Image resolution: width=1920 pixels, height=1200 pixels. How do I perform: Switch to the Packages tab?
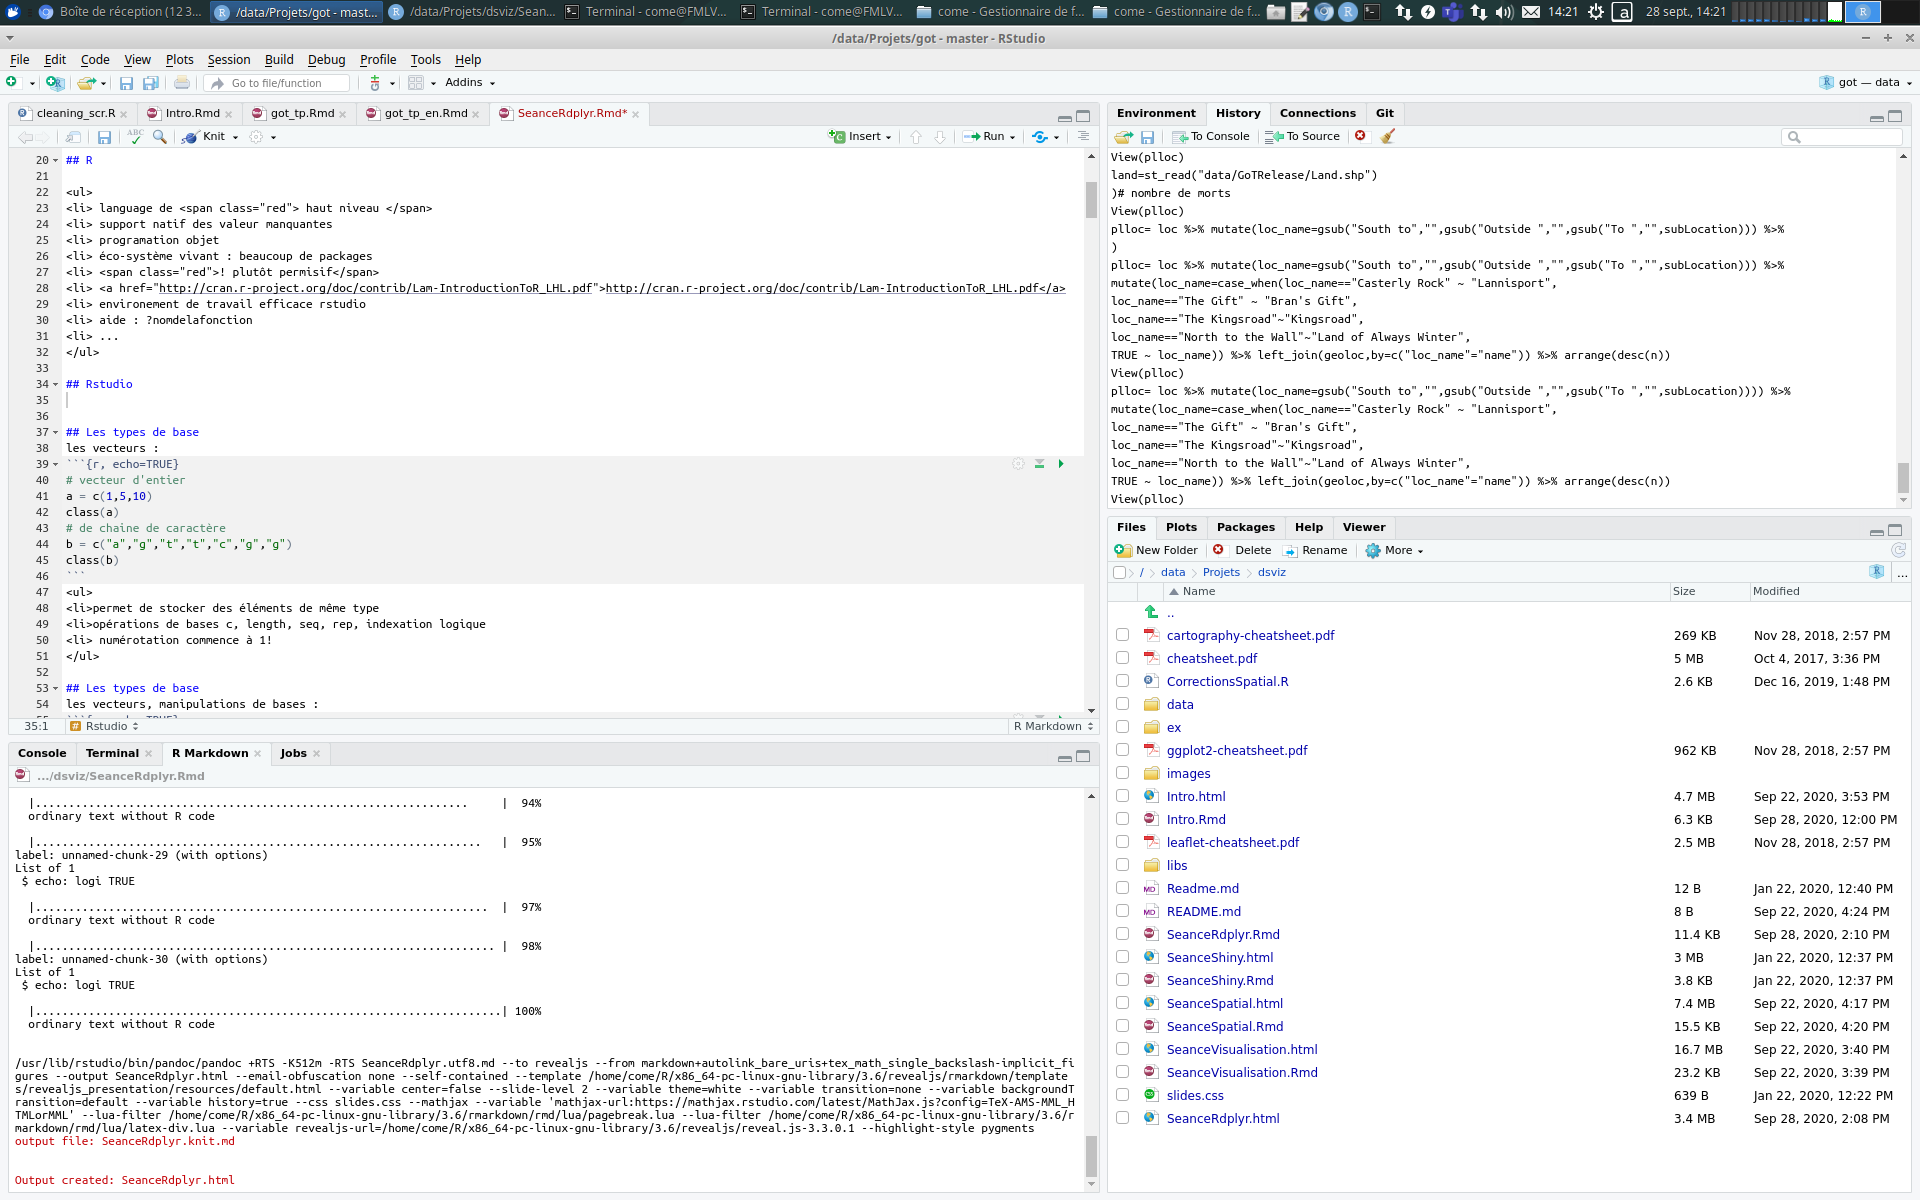tap(1245, 528)
